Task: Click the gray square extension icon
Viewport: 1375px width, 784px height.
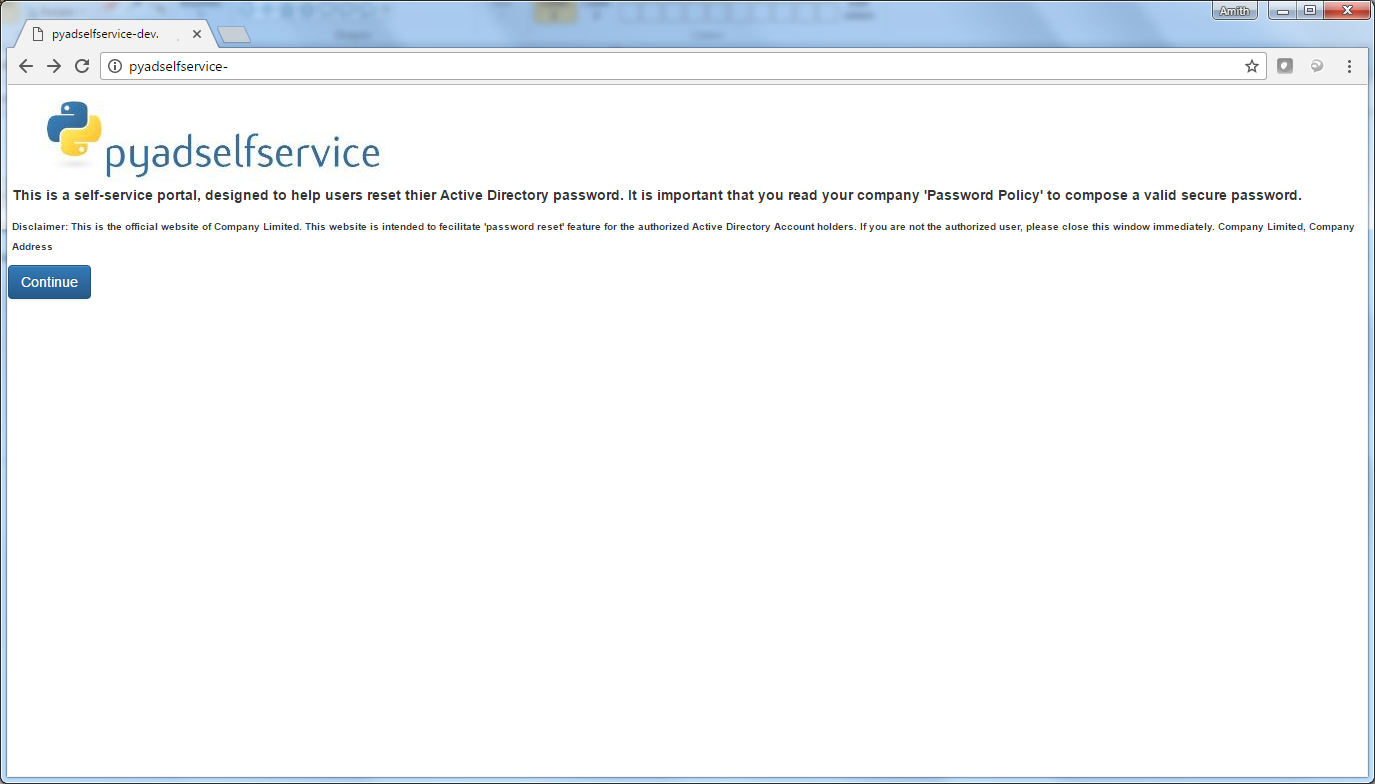Action: (1285, 66)
